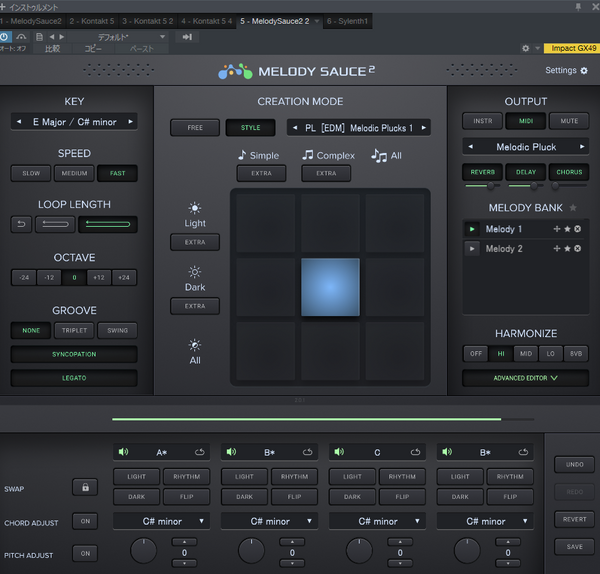Click the plugin power bypass icon
The width and height of the screenshot is (600, 574).
[4, 37]
